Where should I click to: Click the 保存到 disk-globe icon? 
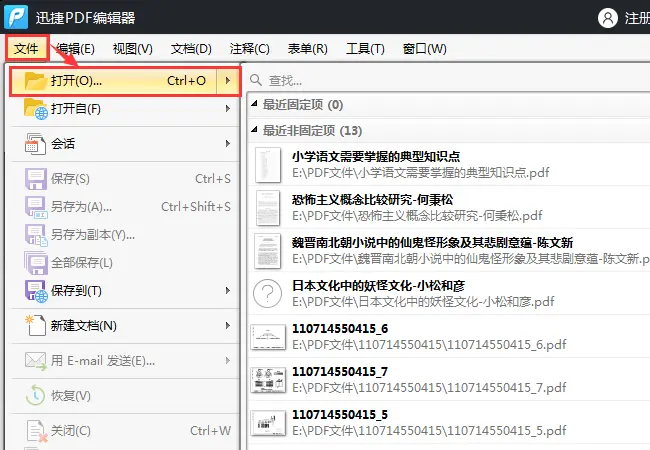tap(36, 291)
